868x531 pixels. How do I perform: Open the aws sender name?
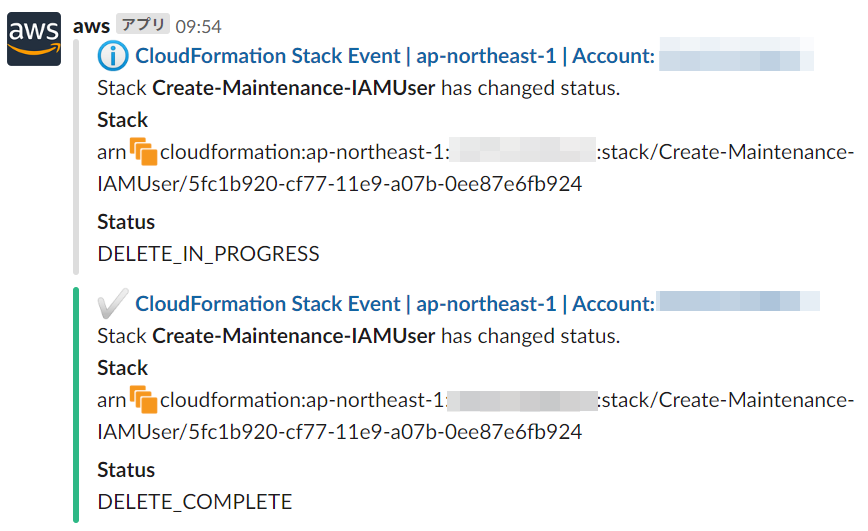(91, 26)
